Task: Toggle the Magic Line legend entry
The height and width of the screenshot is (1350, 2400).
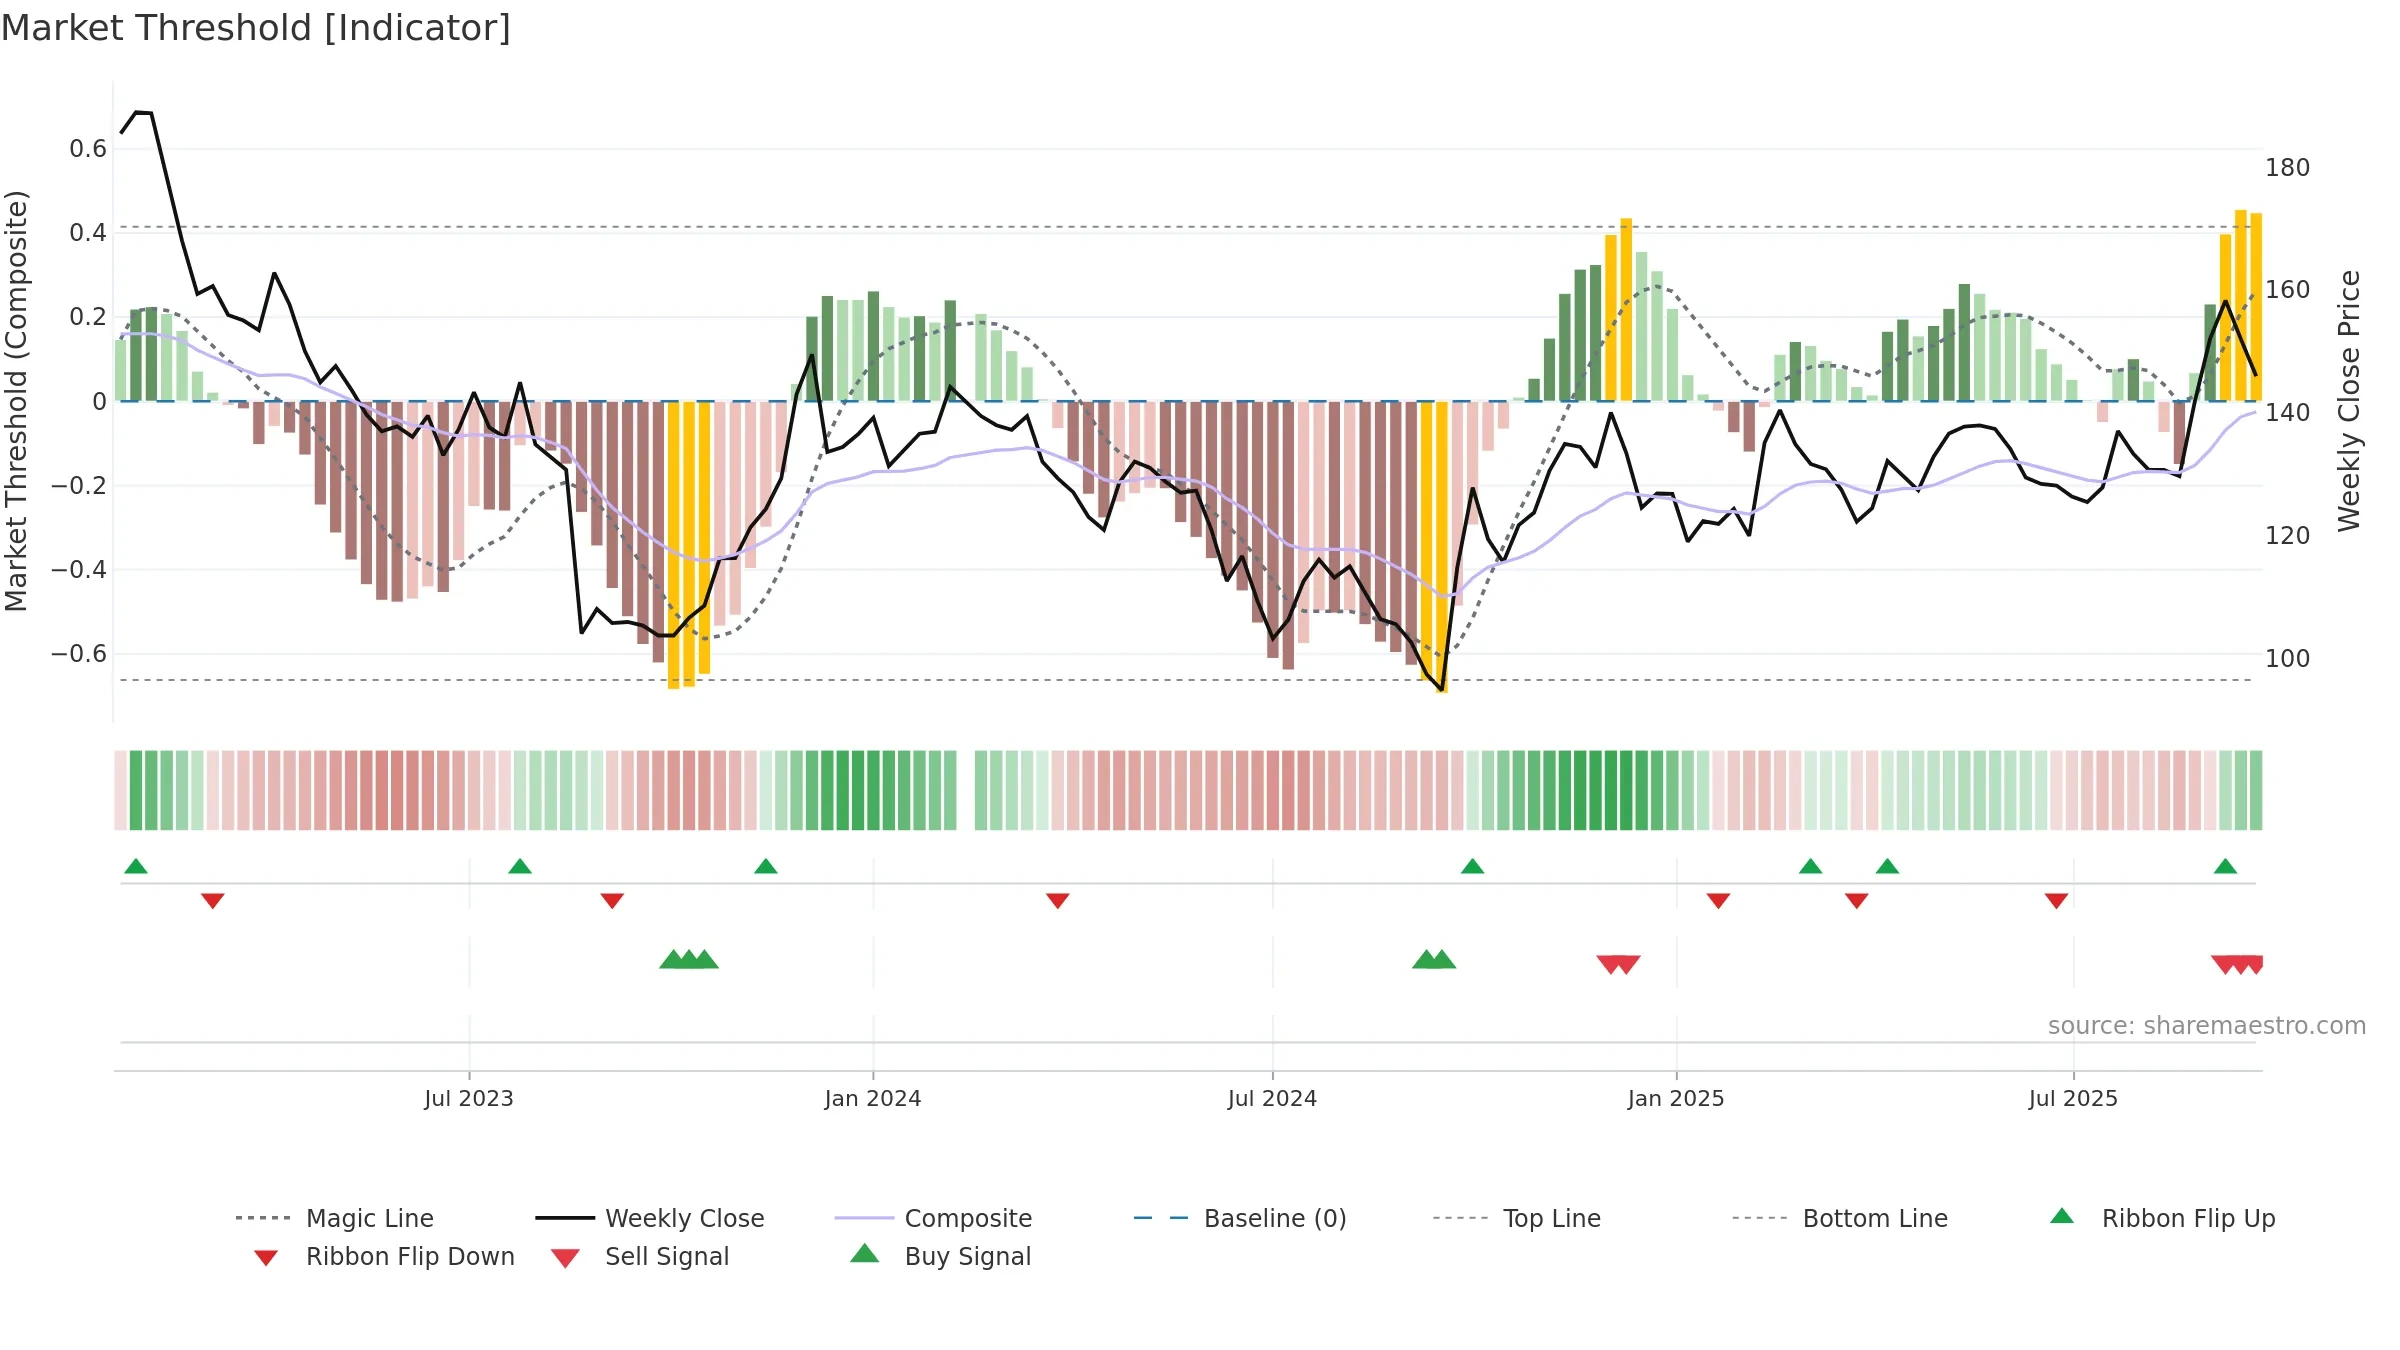Action: pos(335,1218)
